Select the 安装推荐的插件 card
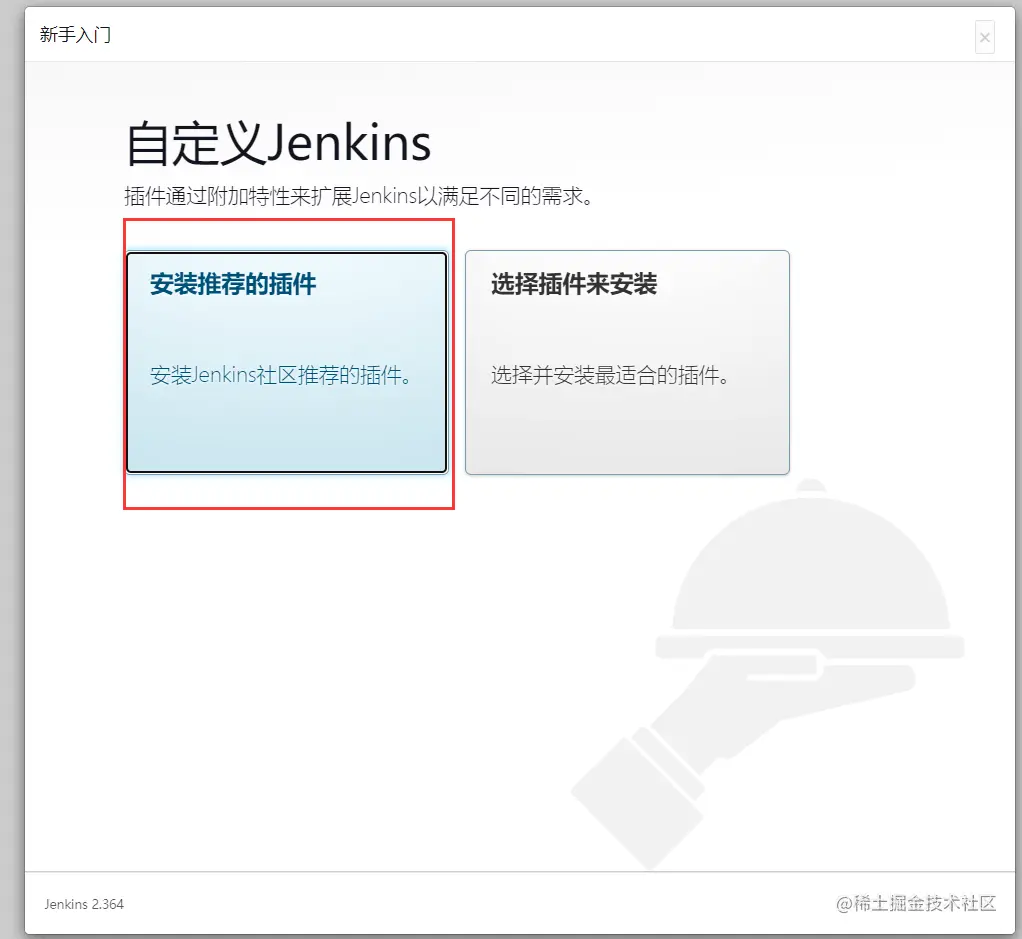Image resolution: width=1022 pixels, height=939 pixels. tap(287, 362)
